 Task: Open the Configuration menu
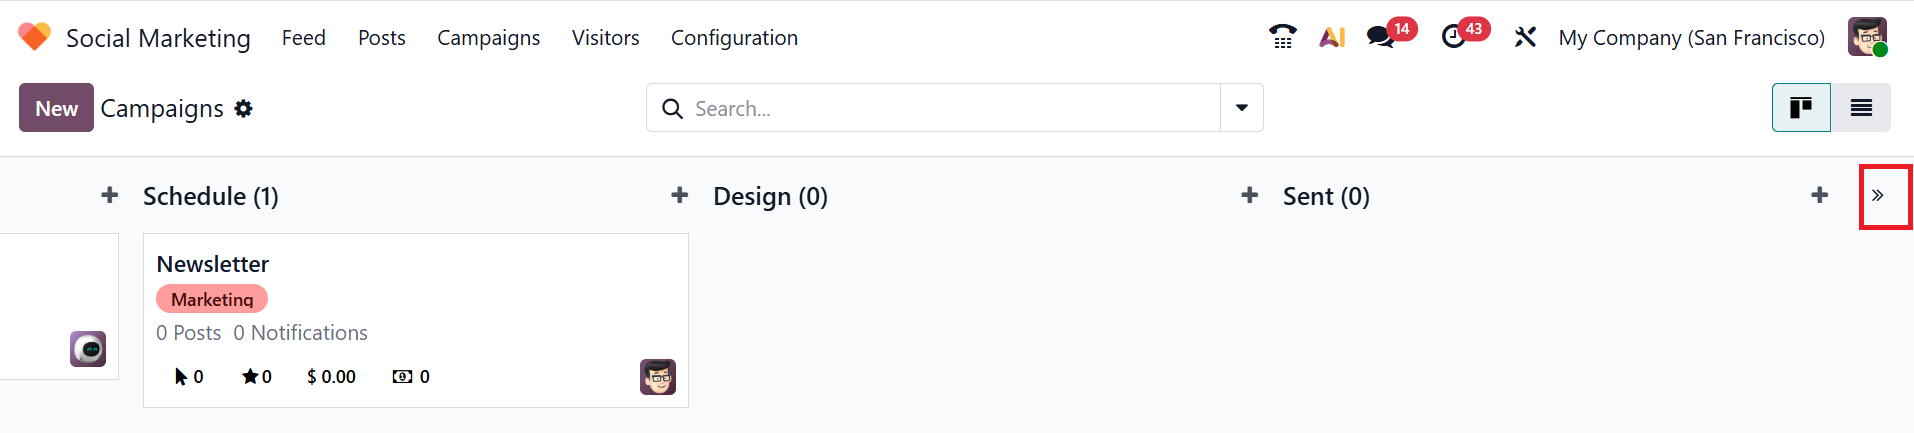click(x=734, y=38)
